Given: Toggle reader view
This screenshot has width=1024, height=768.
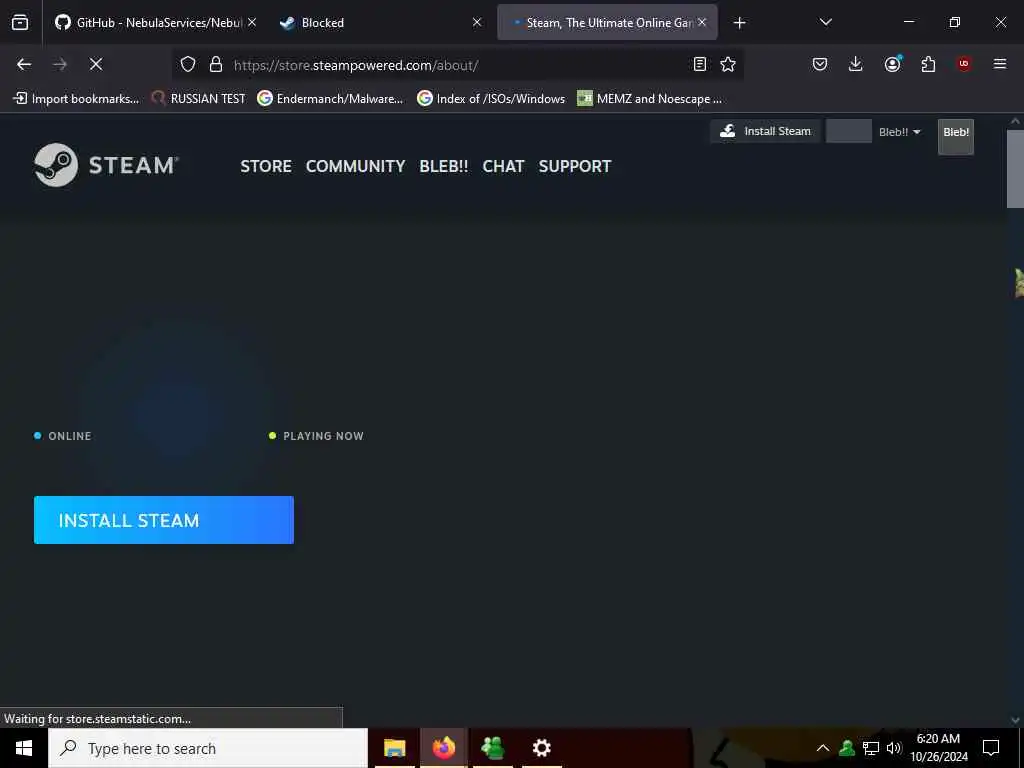Looking at the screenshot, I should [x=699, y=64].
